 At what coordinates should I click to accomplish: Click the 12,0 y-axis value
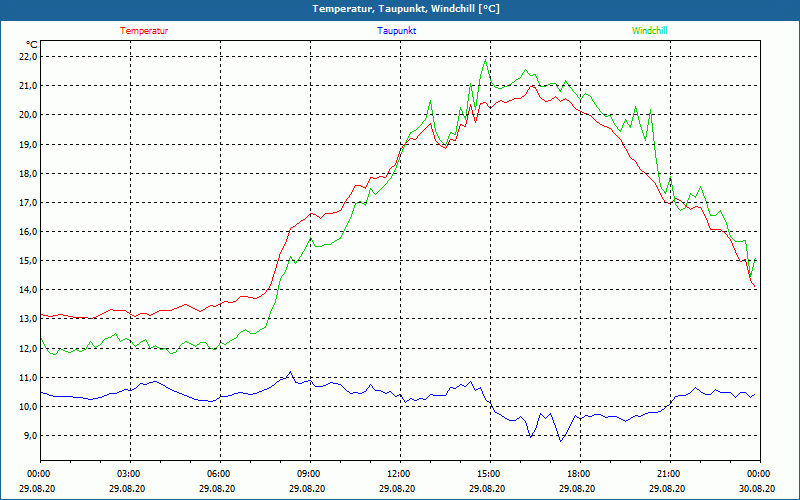[28, 348]
